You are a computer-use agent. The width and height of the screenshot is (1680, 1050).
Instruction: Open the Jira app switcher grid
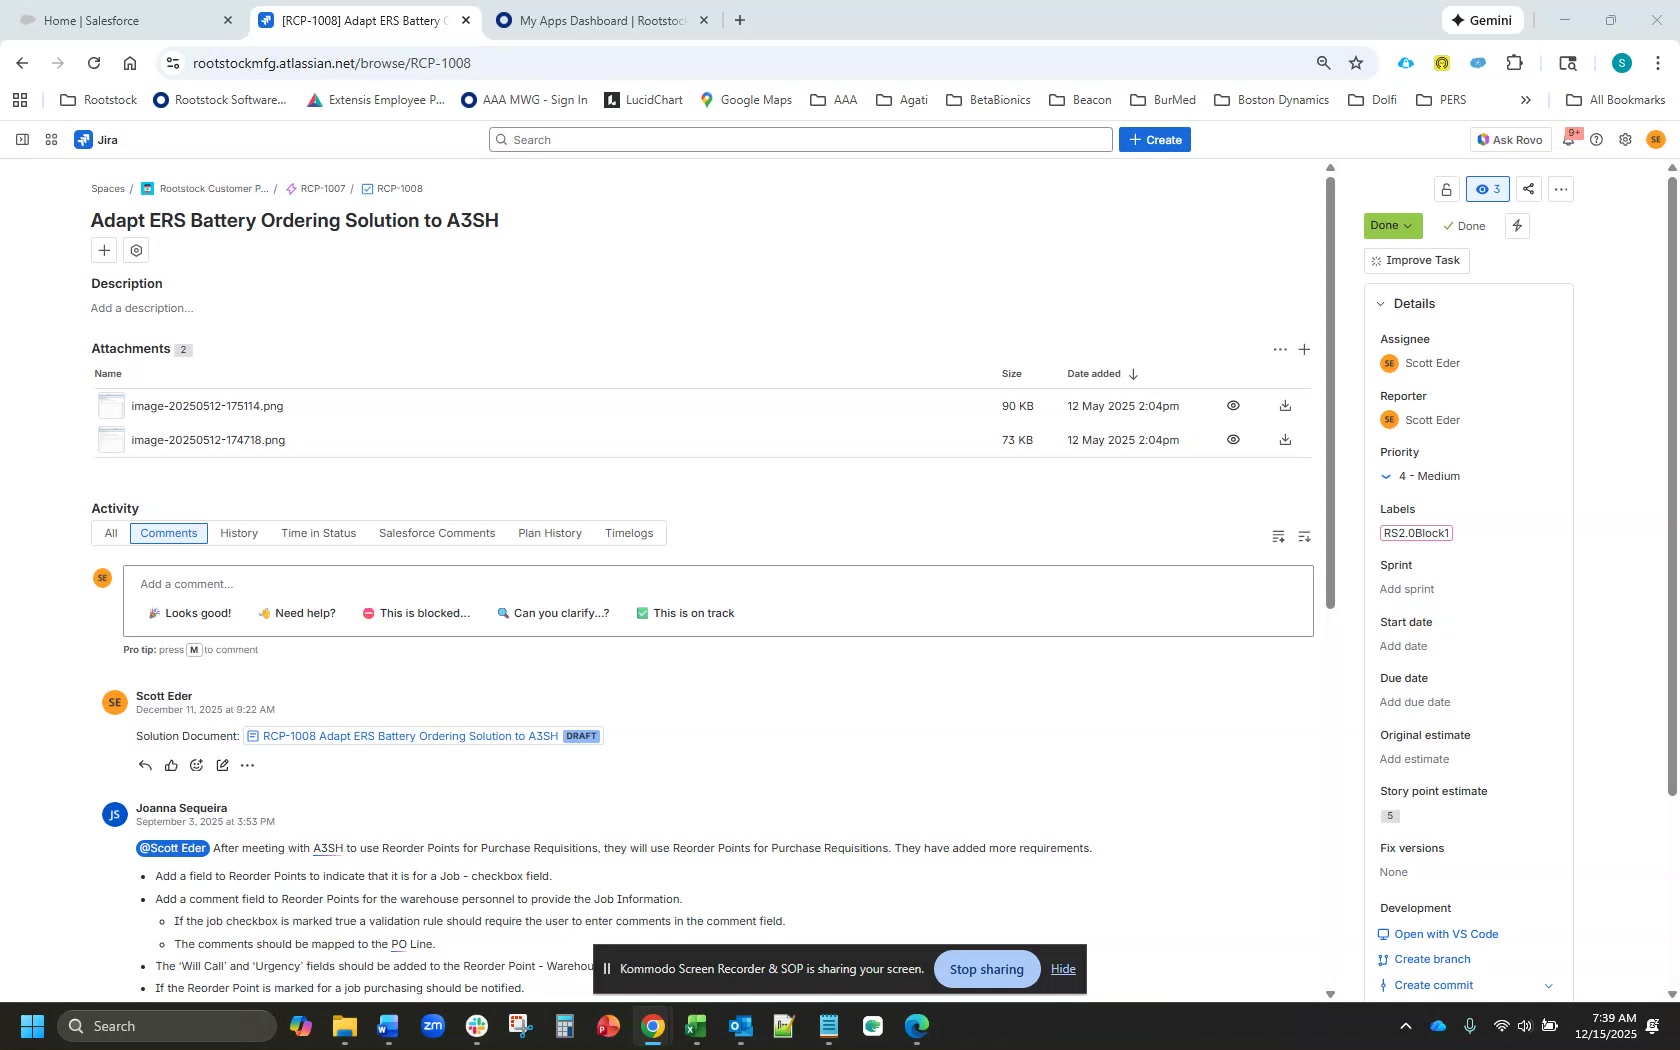pos(51,140)
